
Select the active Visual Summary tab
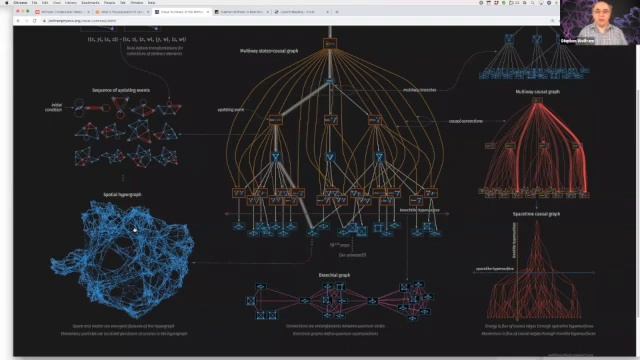[181, 12]
